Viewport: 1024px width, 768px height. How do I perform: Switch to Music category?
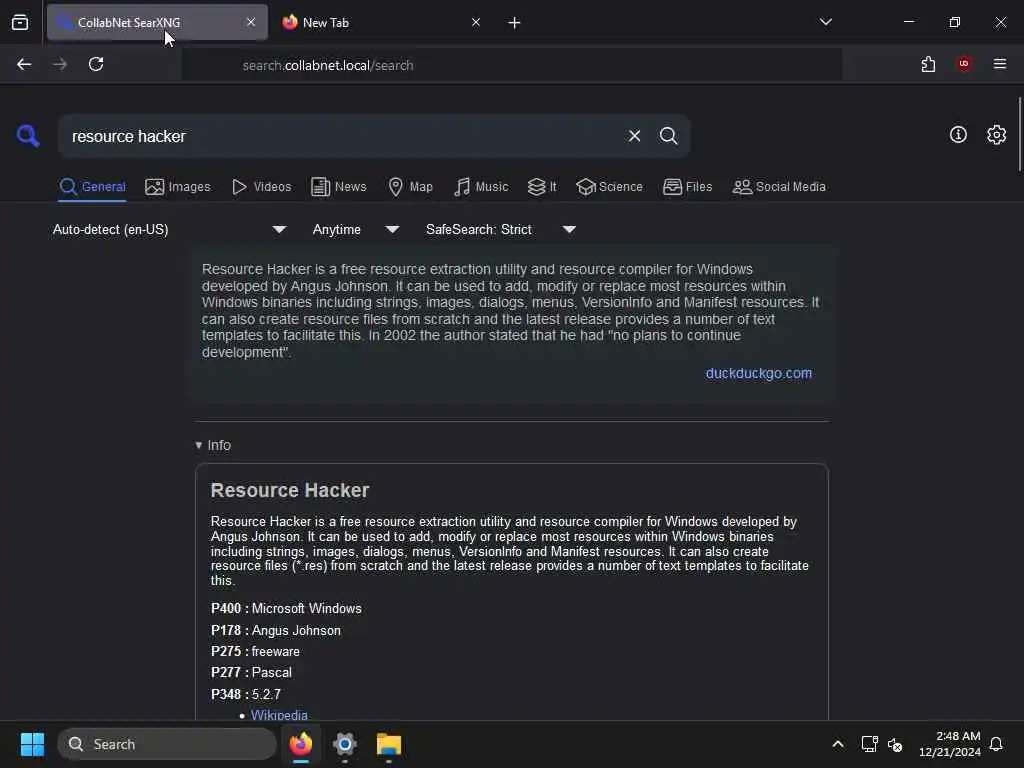481,187
